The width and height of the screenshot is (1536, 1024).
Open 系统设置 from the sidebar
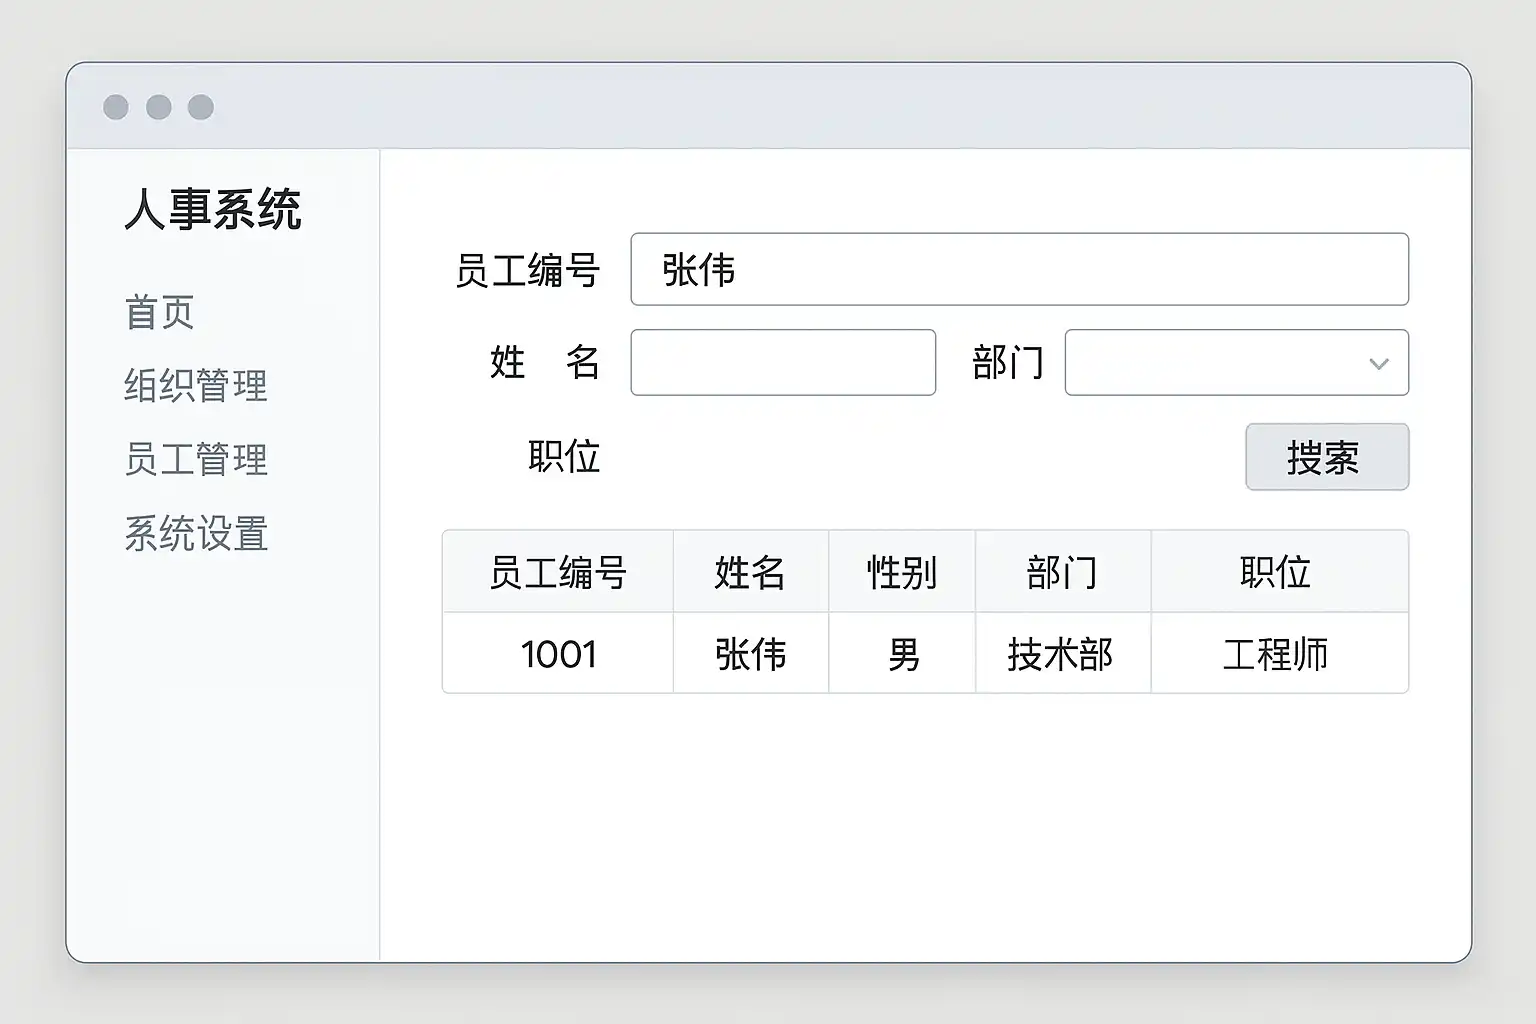point(196,534)
